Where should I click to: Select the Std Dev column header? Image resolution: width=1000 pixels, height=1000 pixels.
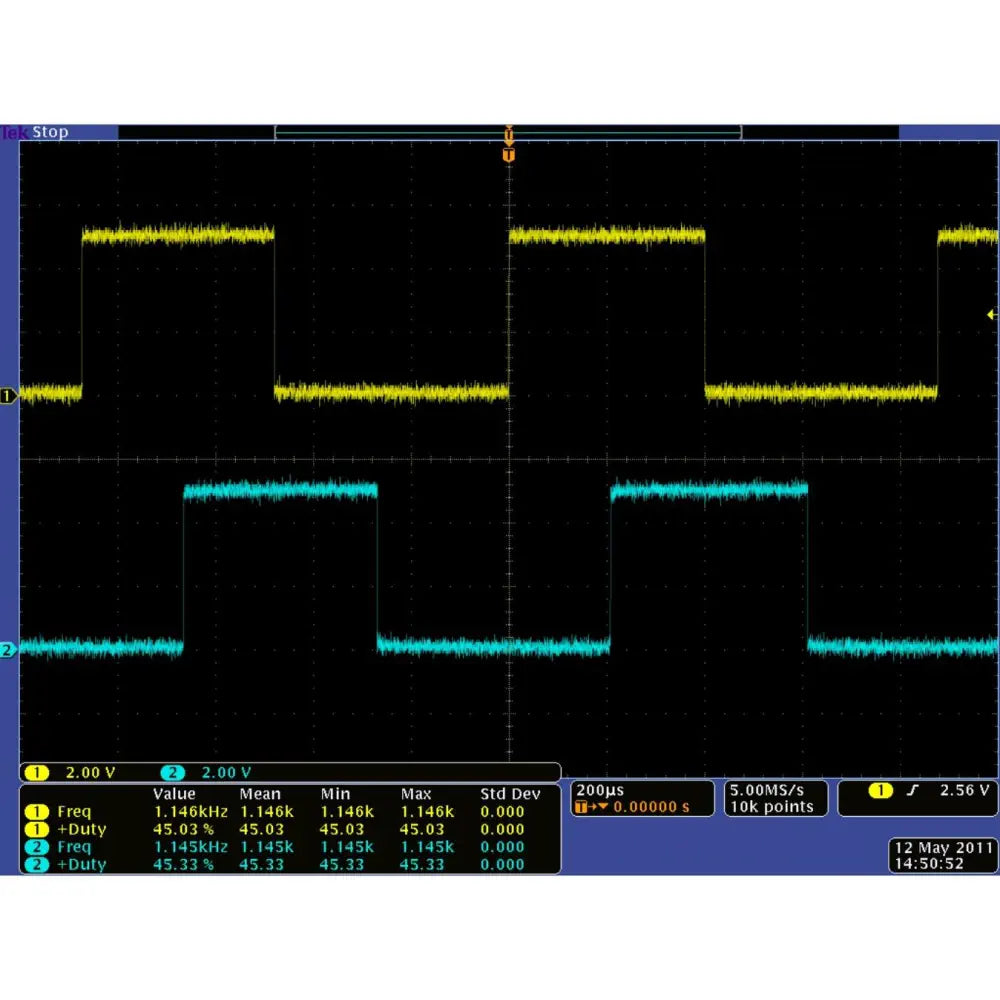(x=510, y=794)
